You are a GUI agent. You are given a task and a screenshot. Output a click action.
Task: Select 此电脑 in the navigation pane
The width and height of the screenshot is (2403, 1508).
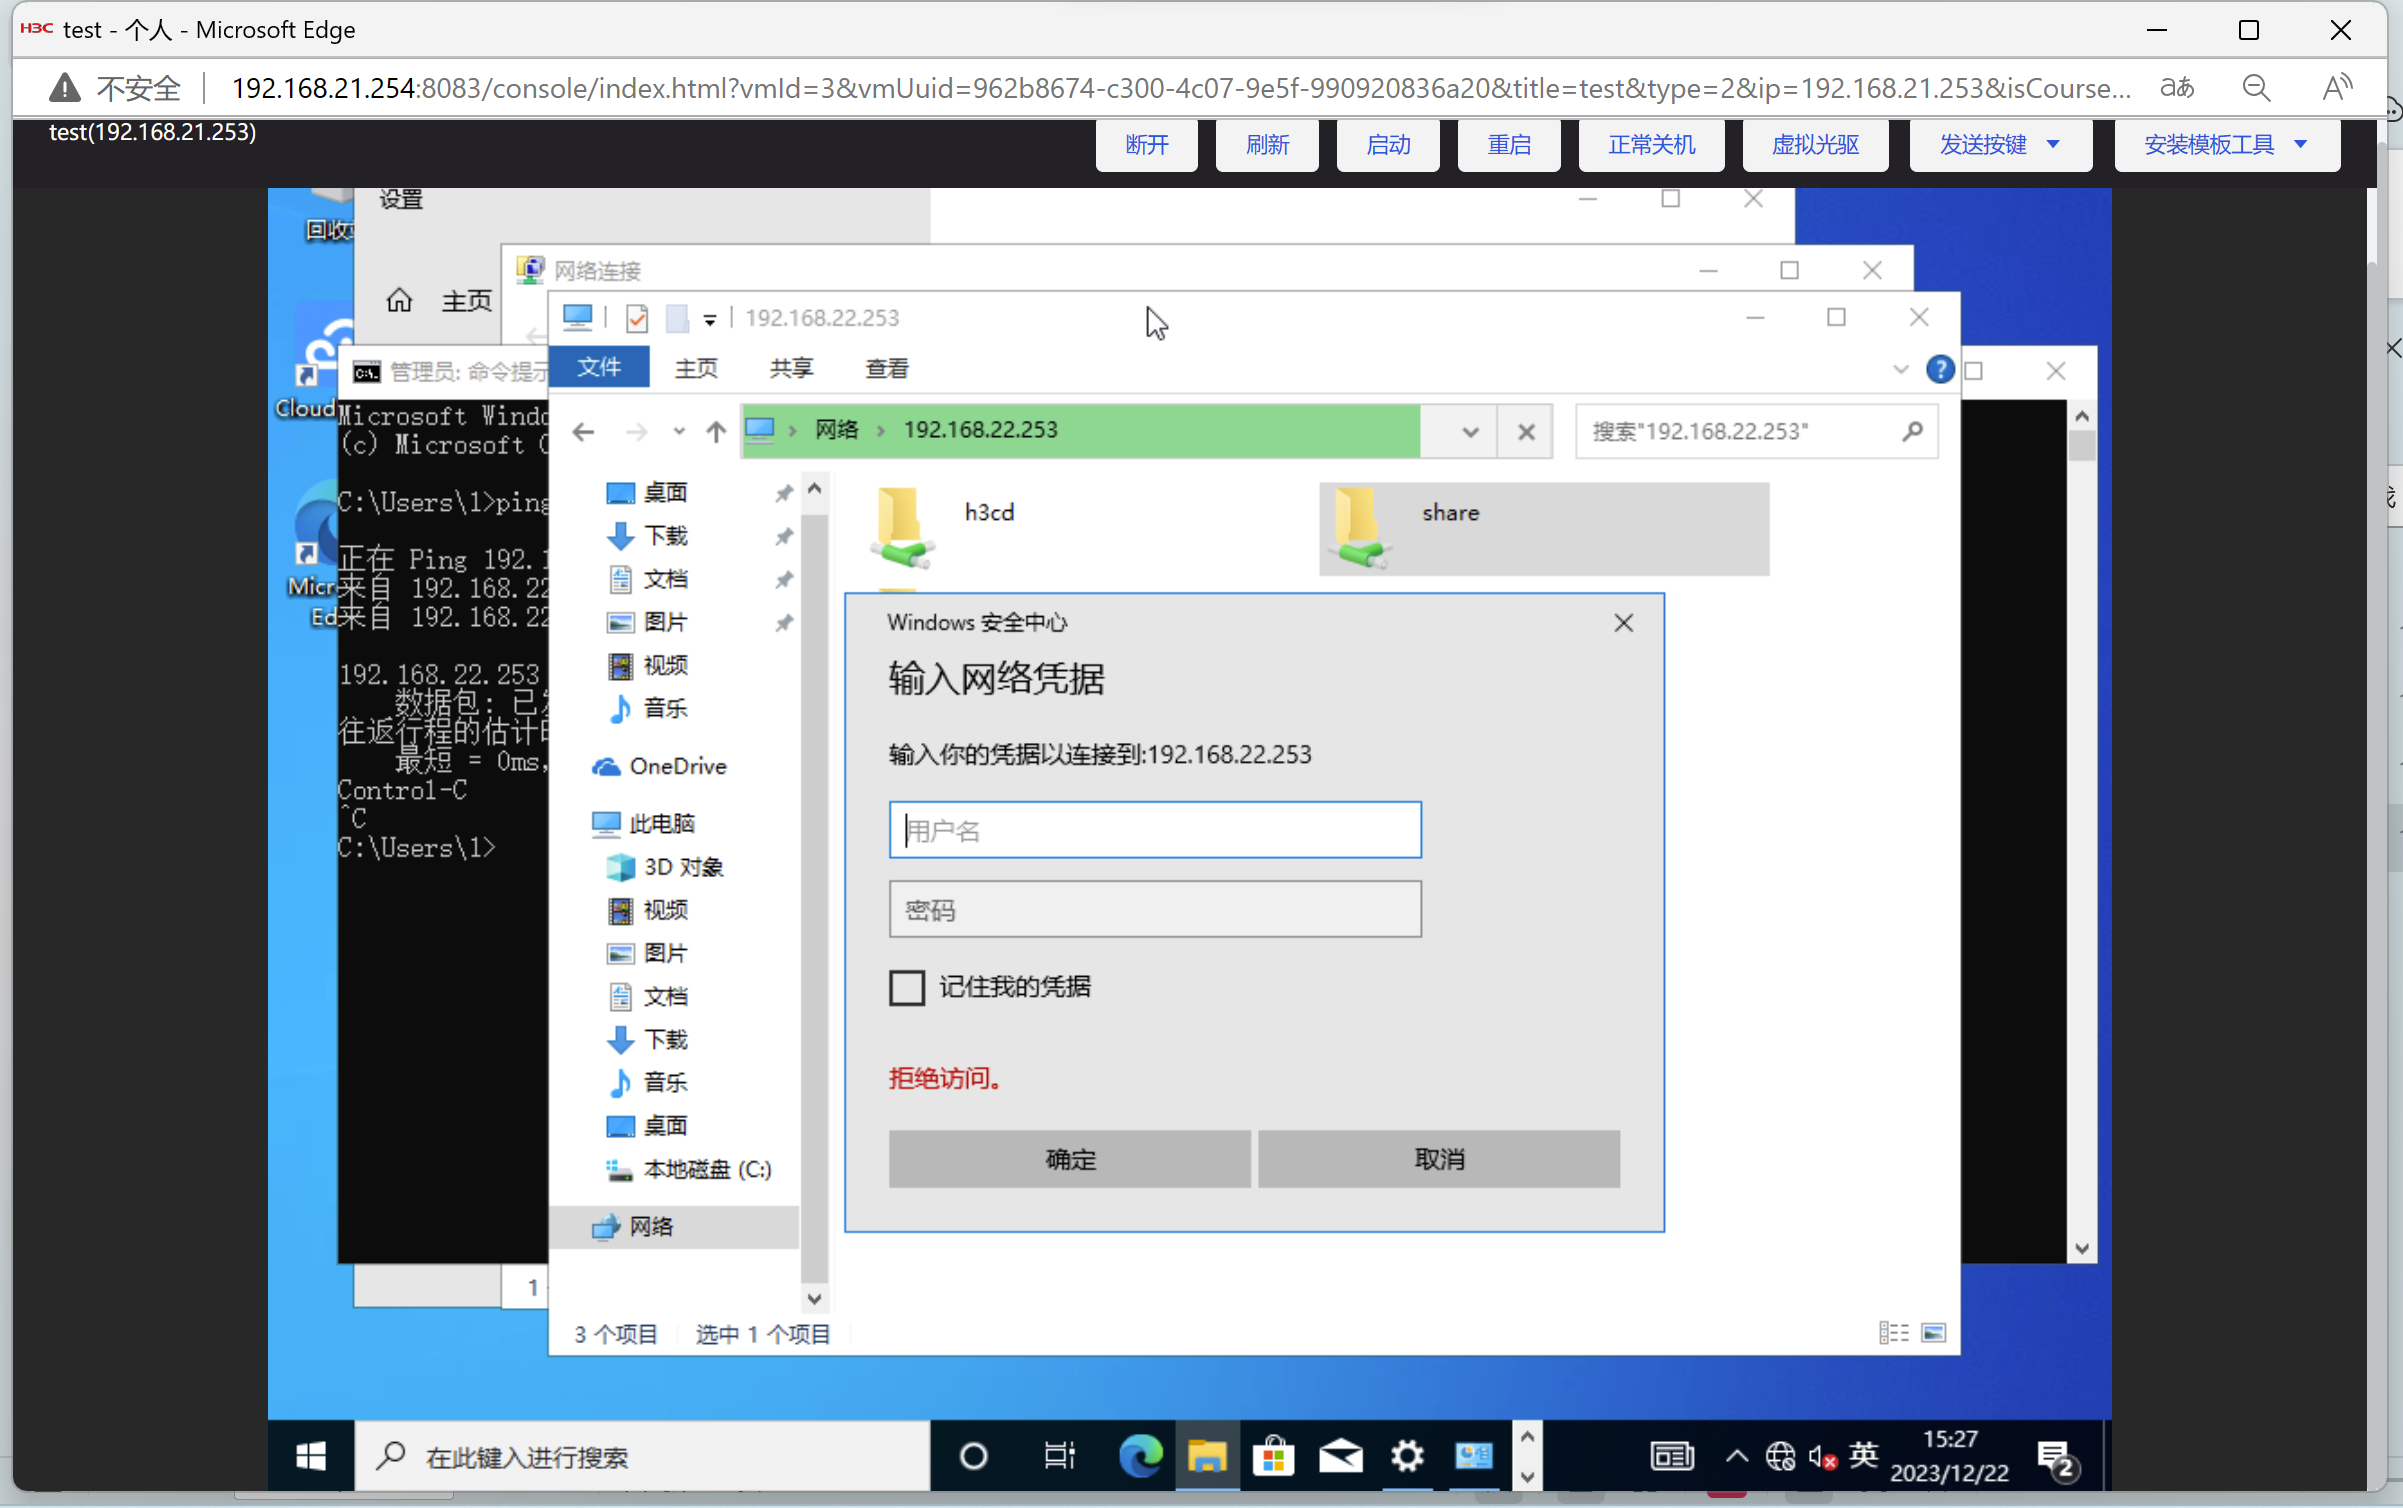pyautogui.click(x=660, y=823)
